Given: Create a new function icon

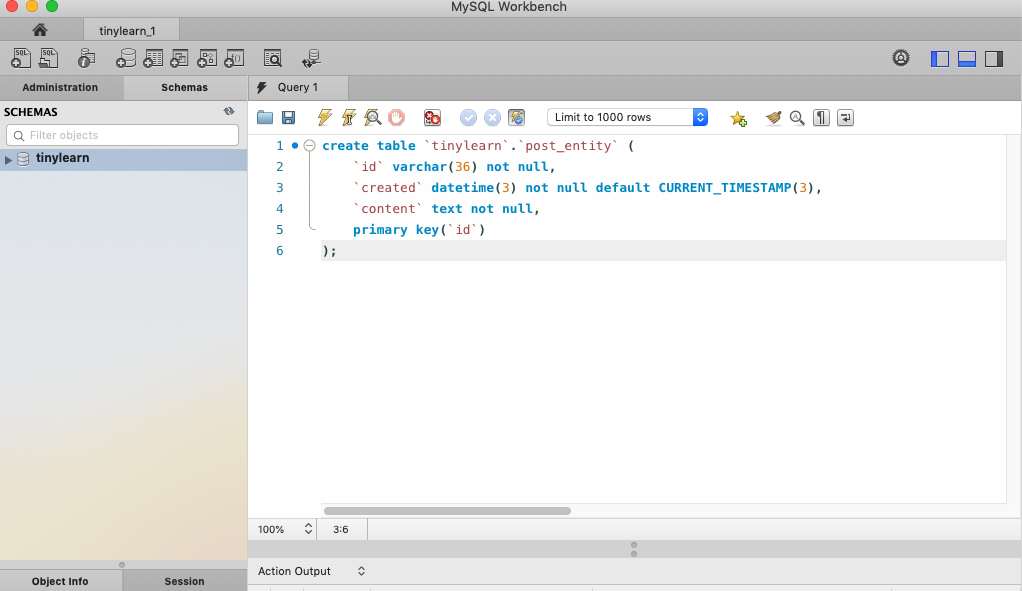Looking at the screenshot, I should click(234, 59).
